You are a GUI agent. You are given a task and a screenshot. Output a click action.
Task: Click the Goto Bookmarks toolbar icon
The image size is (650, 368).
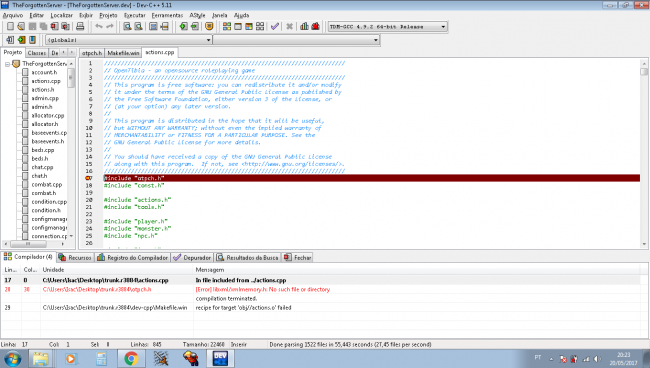(x=32, y=40)
